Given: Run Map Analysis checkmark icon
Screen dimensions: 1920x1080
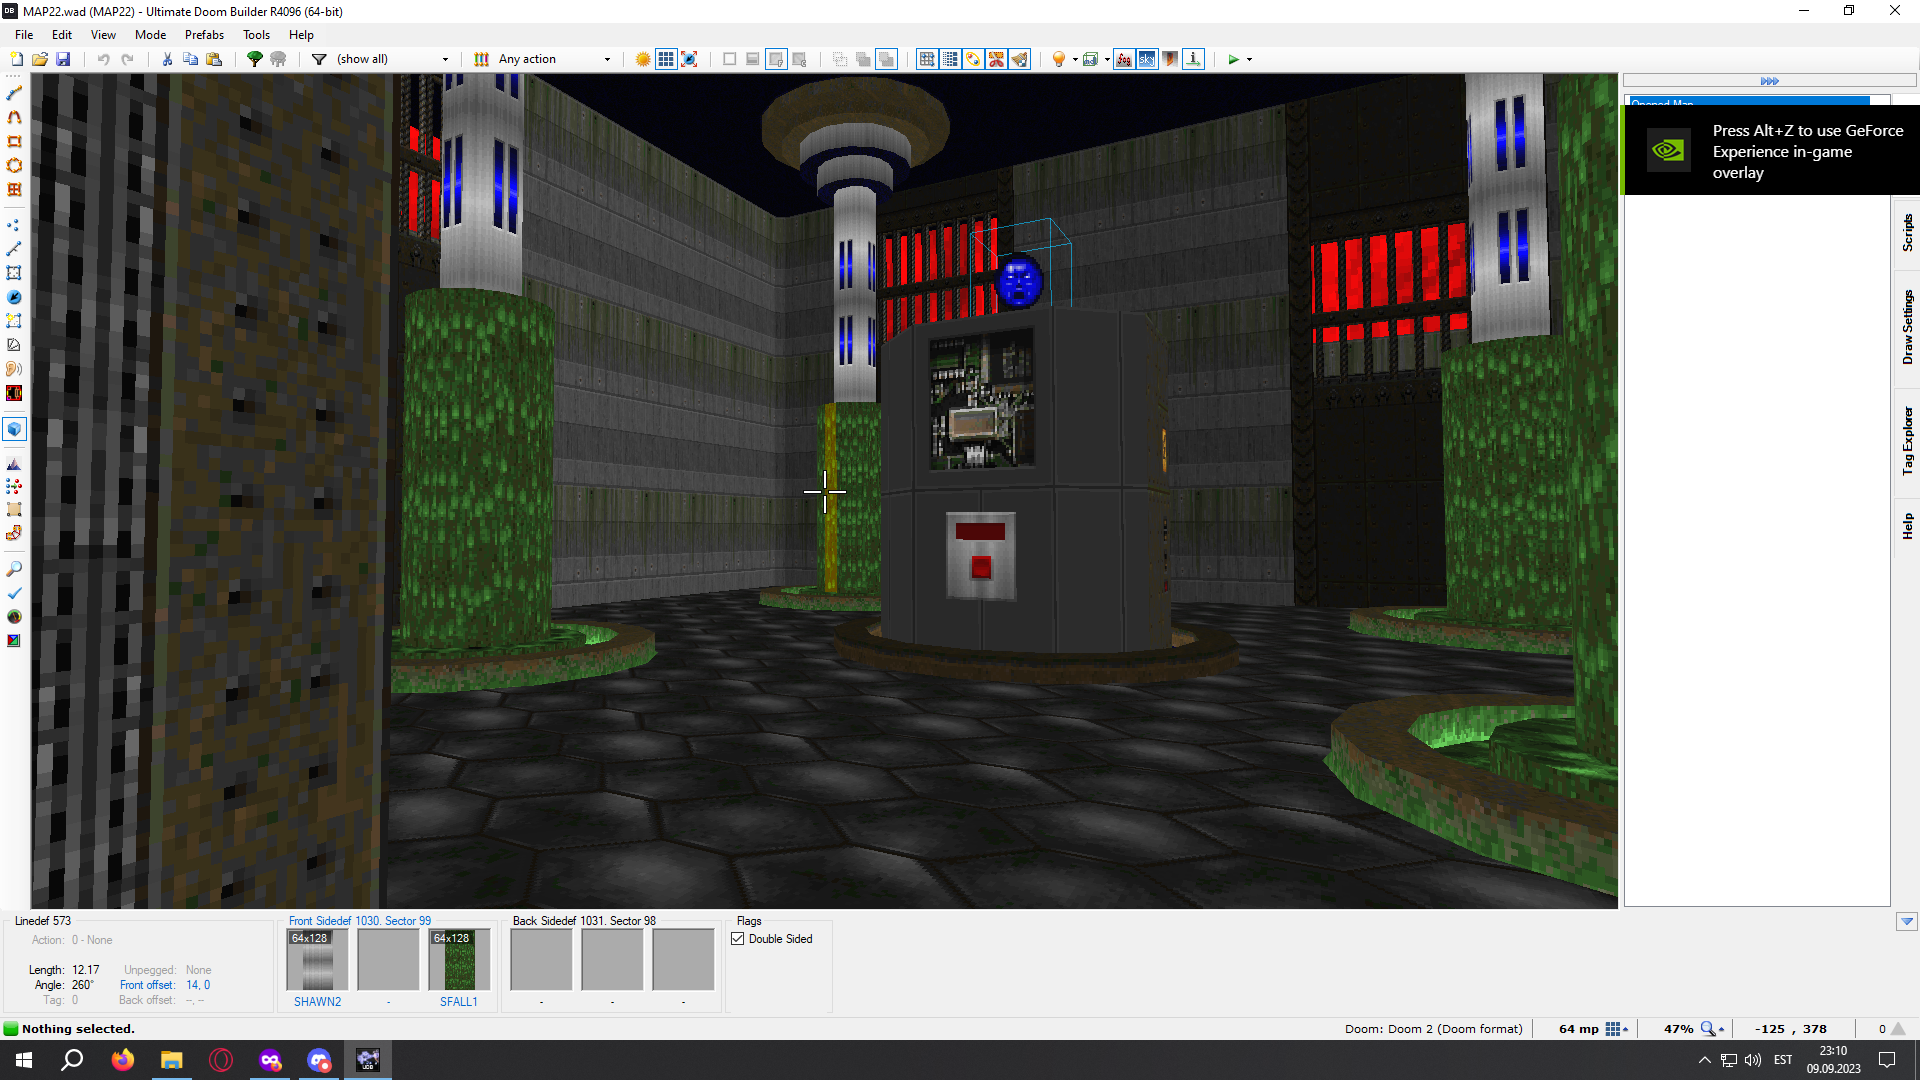Looking at the screenshot, I should 14,593.
